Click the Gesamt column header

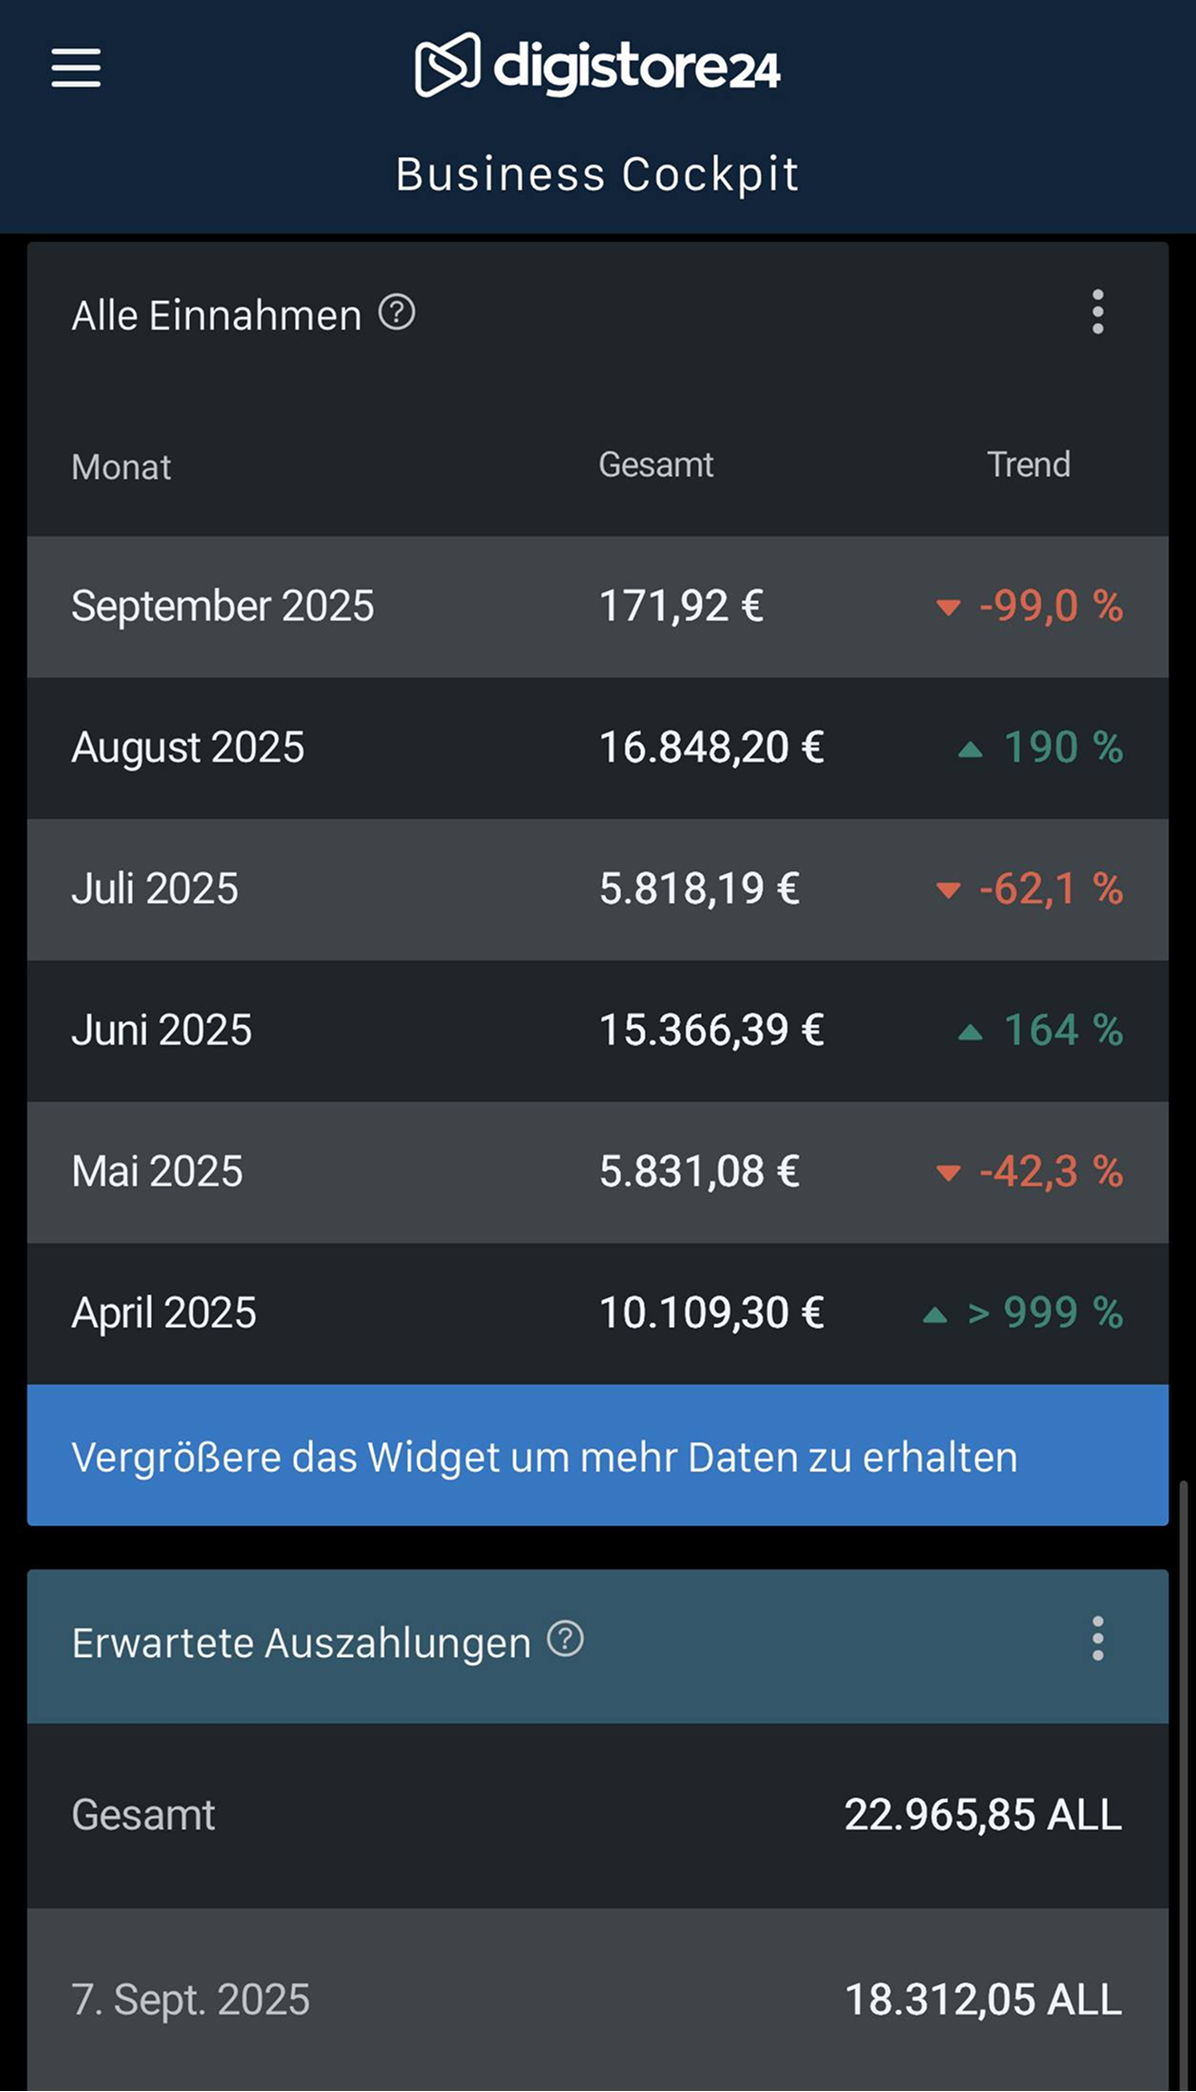[656, 465]
